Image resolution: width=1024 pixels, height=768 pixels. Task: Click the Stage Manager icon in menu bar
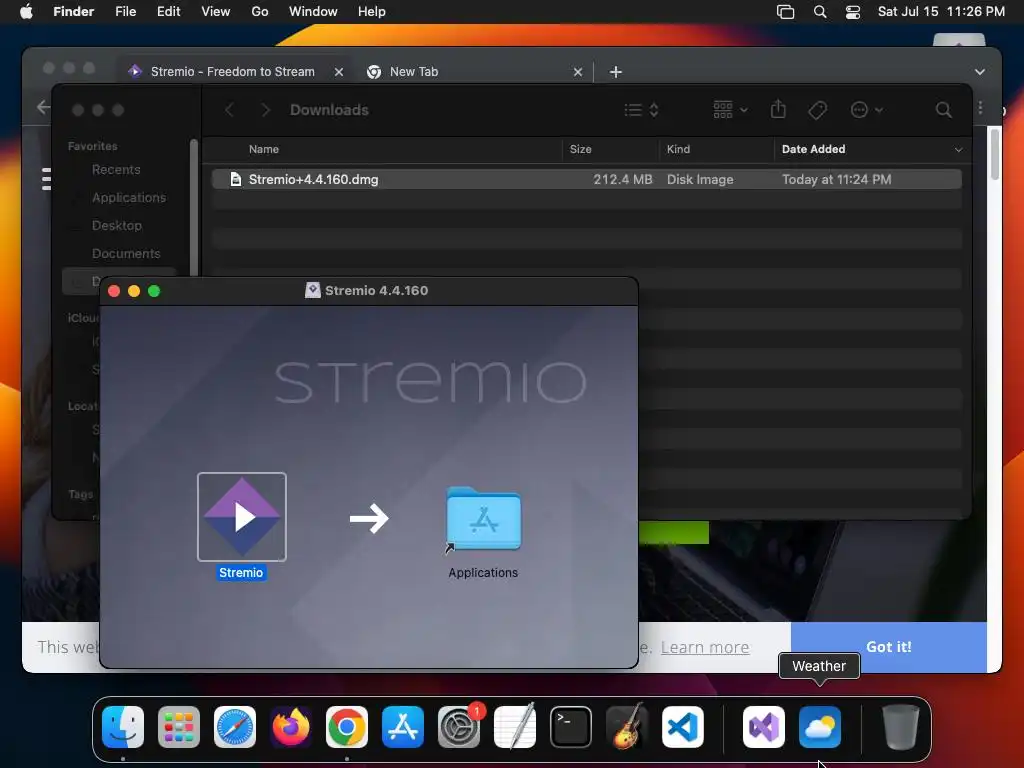(786, 12)
